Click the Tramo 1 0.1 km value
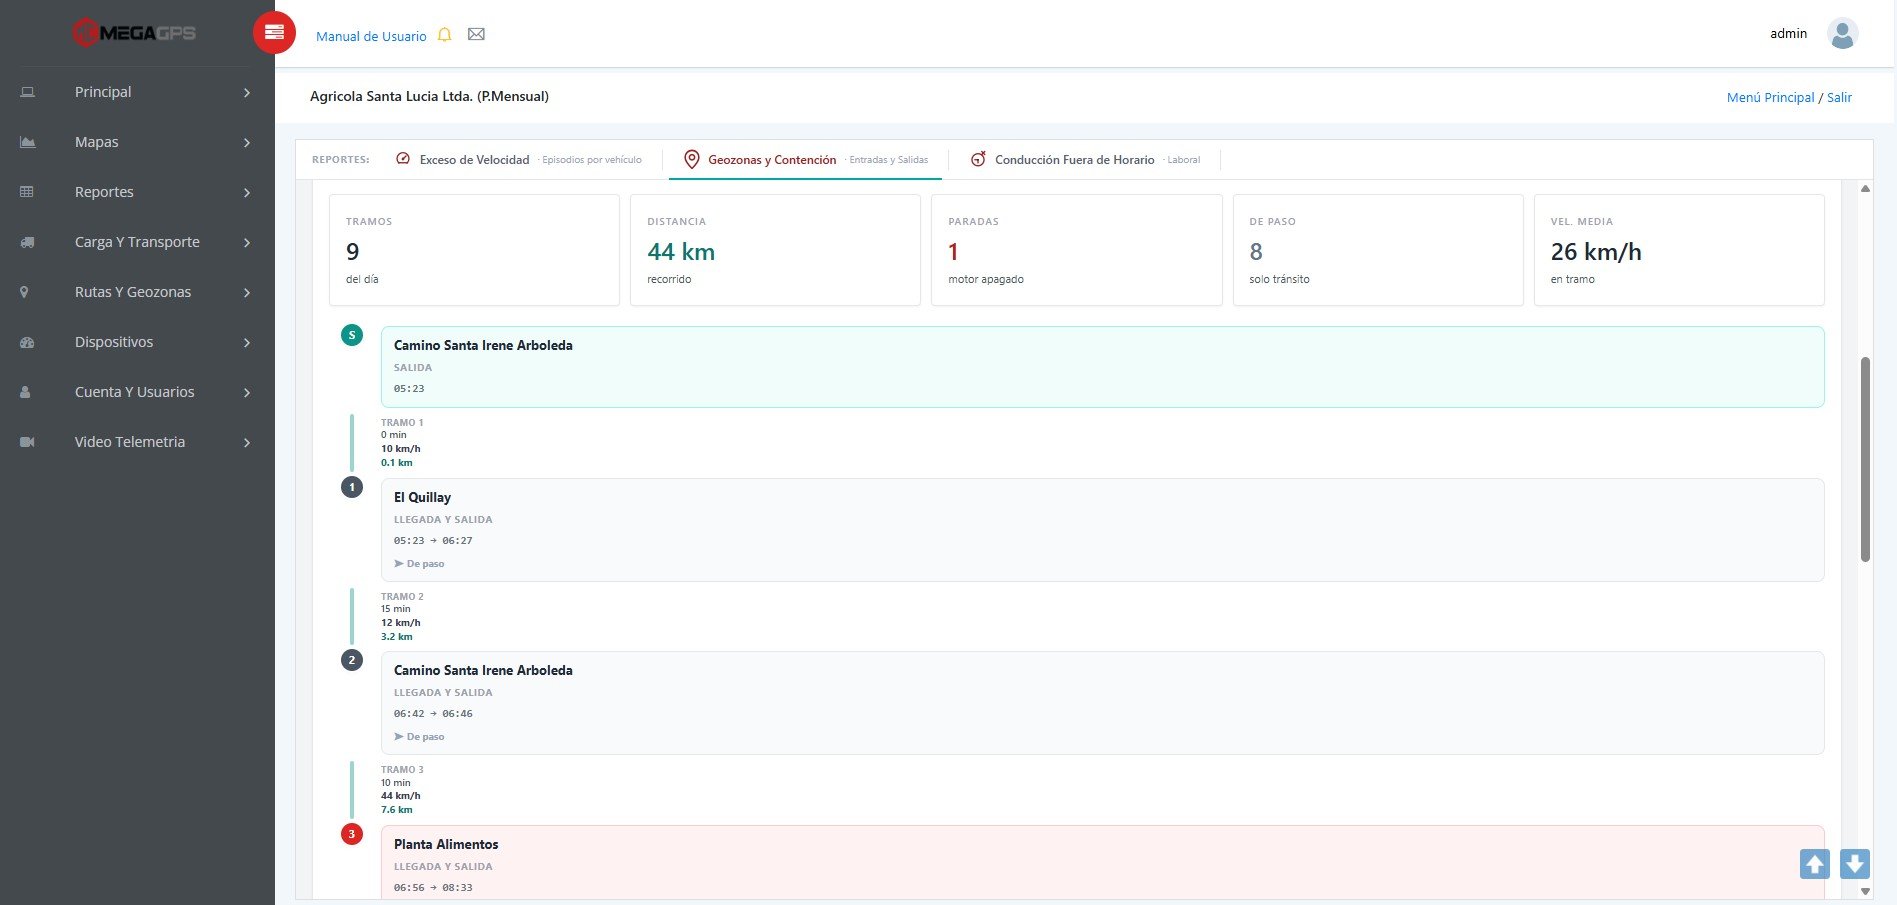The width and height of the screenshot is (1897, 905). (x=397, y=463)
